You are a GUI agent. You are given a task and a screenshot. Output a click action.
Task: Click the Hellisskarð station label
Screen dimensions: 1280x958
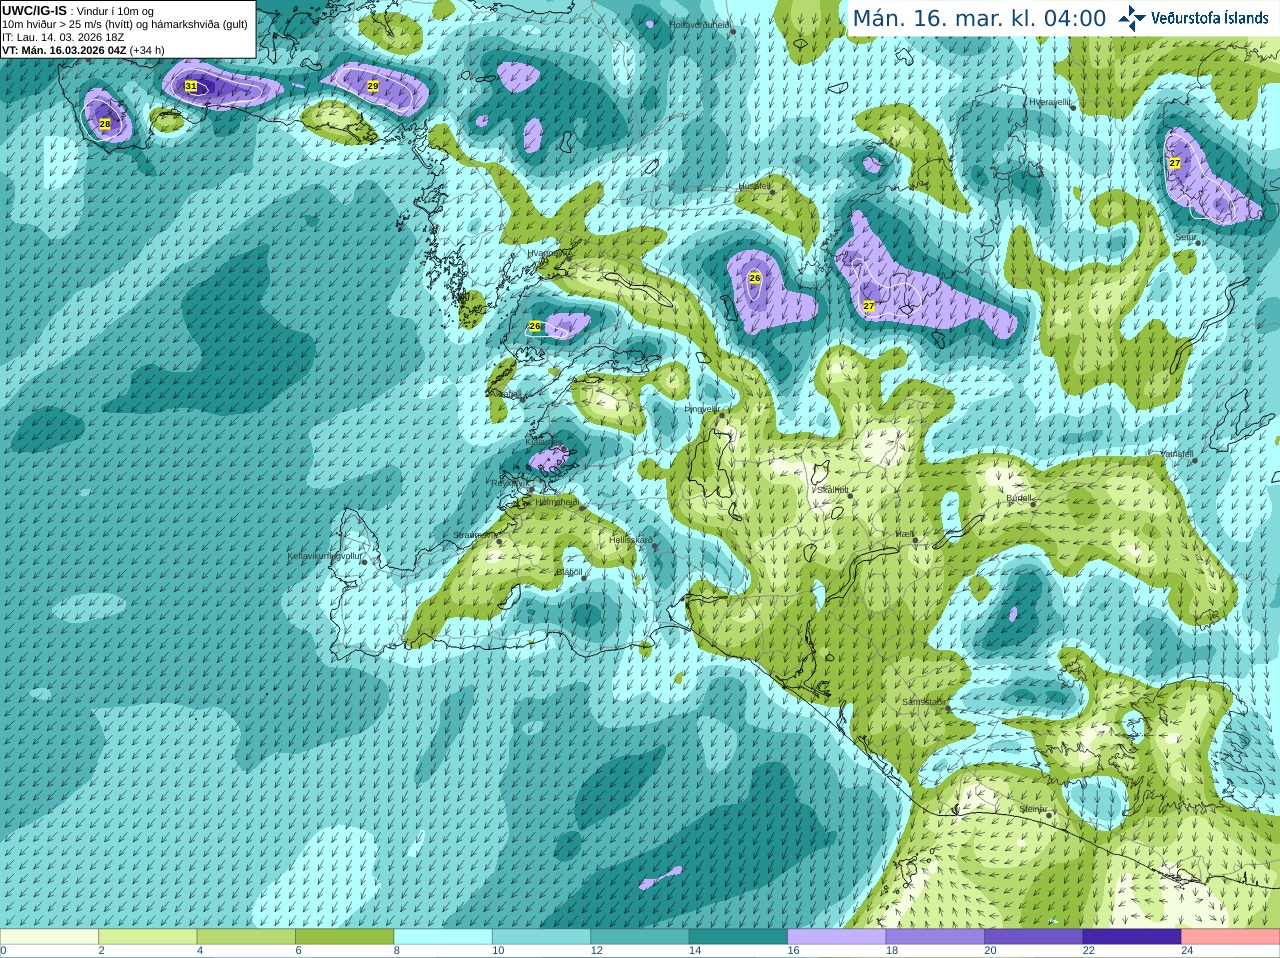pos(631,541)
